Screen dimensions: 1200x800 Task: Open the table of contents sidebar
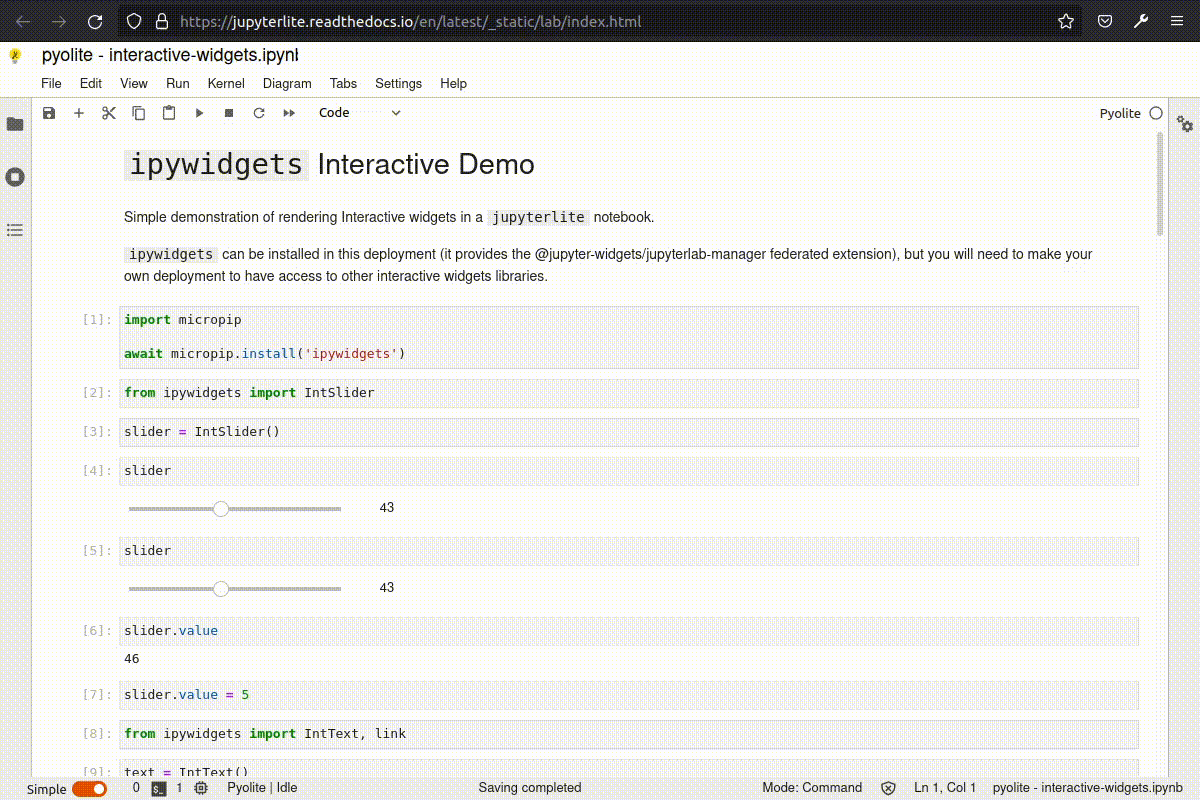(x=14, y=229)
